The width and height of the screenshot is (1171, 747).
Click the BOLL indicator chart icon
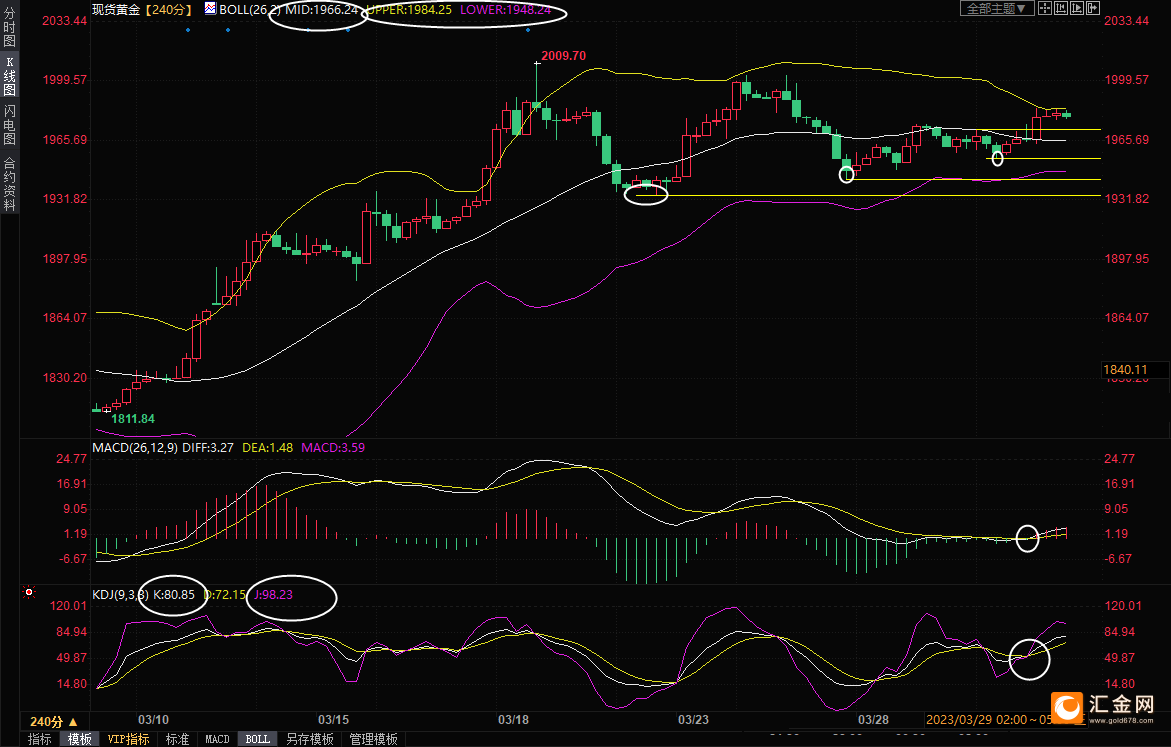tap(211, 9)
